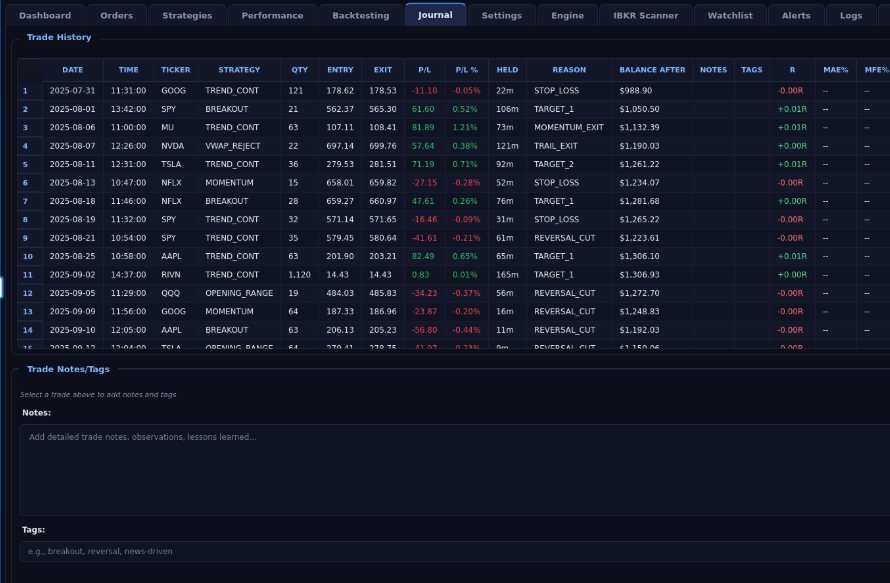890x583 pixels.
Task: Select the Alerts tab
Action: click(796, 15)
